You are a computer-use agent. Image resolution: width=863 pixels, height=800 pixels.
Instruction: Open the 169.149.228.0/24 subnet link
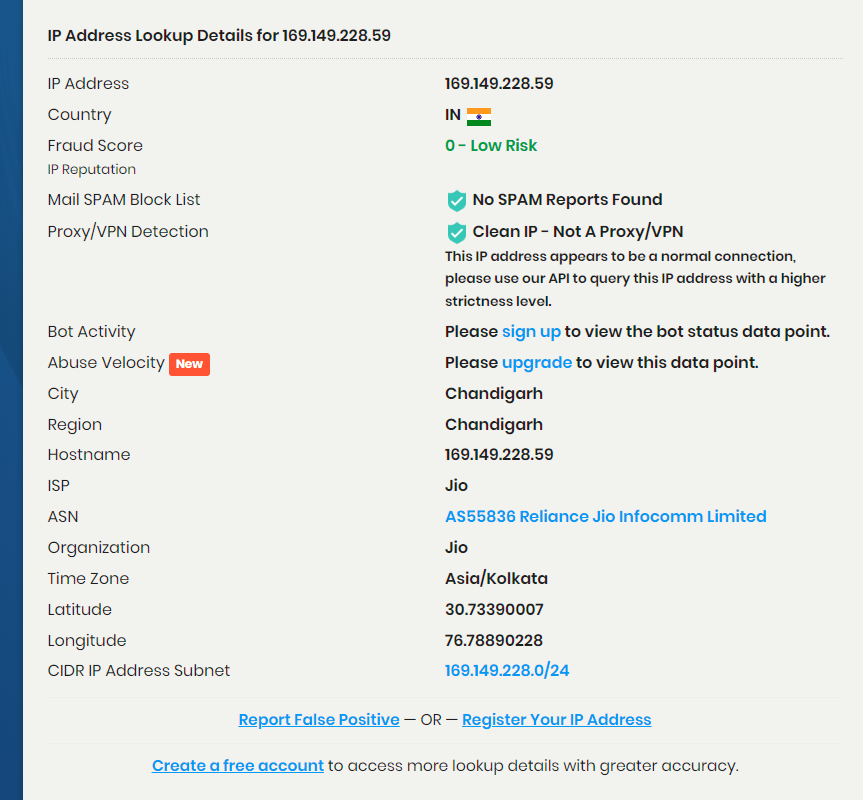coord(507,671)
